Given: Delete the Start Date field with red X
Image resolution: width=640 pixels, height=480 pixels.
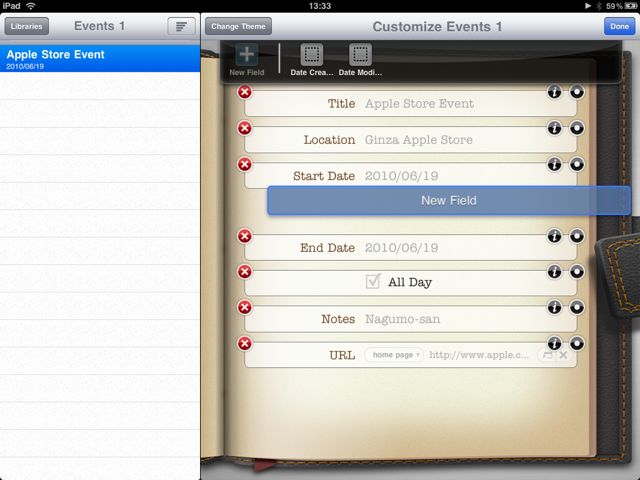Looking at the screenshot, I should pyautogui.click(x=244, y=164).
